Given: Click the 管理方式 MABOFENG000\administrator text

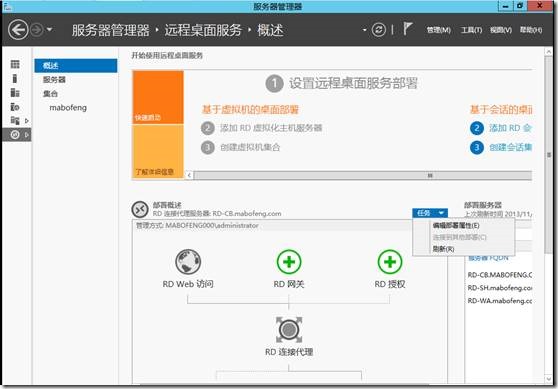Looking at the screenshot, I should click(x=197, y=226).
